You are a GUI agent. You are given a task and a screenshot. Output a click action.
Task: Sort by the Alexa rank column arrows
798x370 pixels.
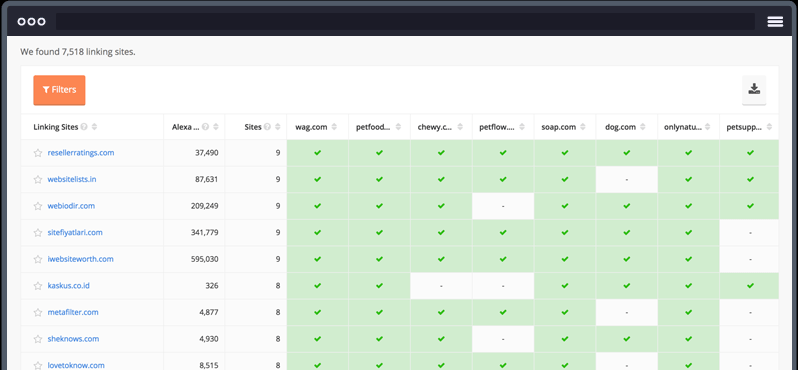point(216,127)
